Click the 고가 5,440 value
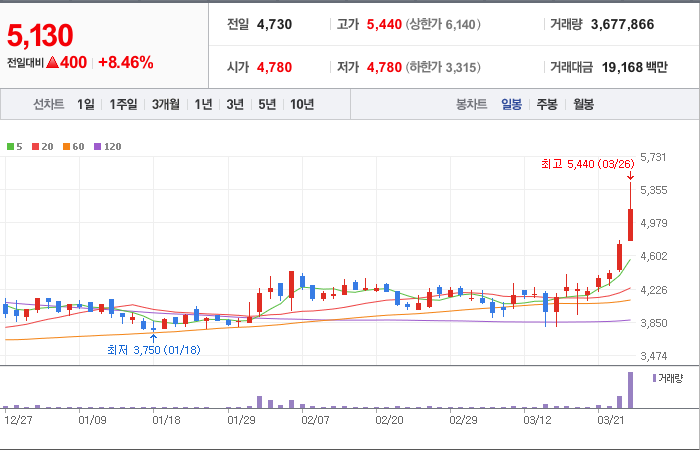Viewport: 700px width, 450px height. pyautogui.click(x=384, y=24)
